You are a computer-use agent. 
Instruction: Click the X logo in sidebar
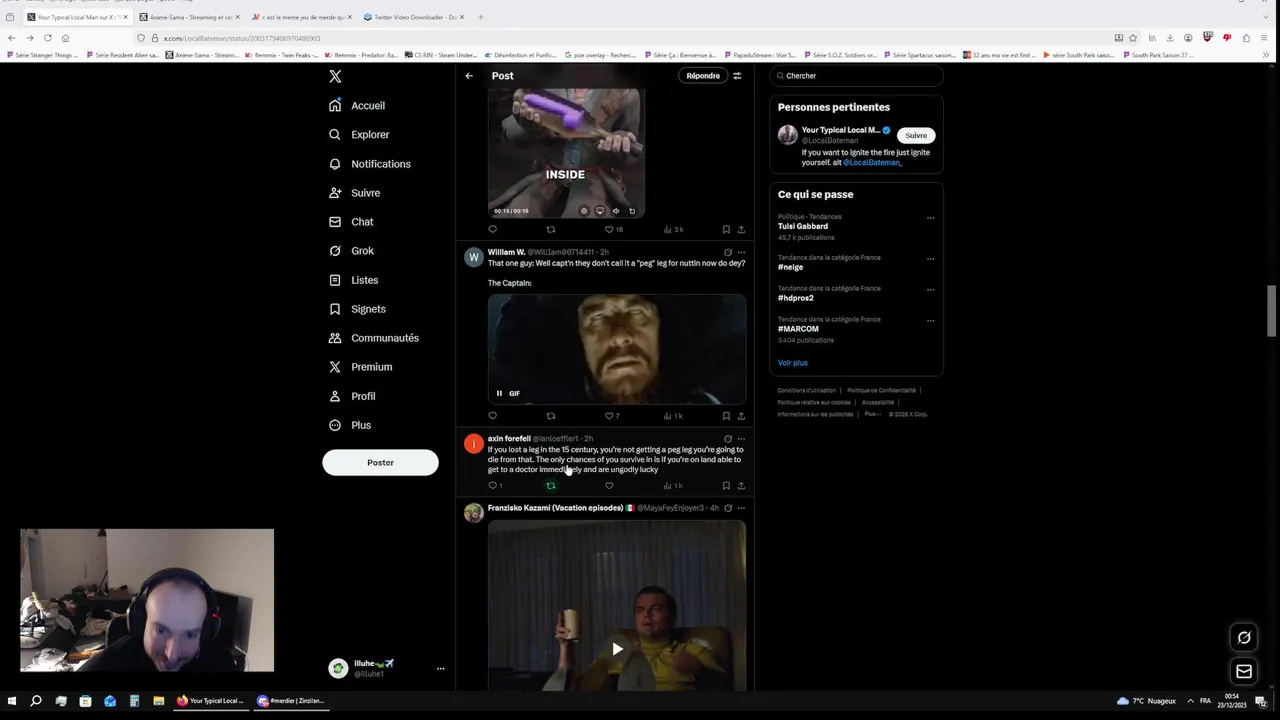[x=335, y=76]
